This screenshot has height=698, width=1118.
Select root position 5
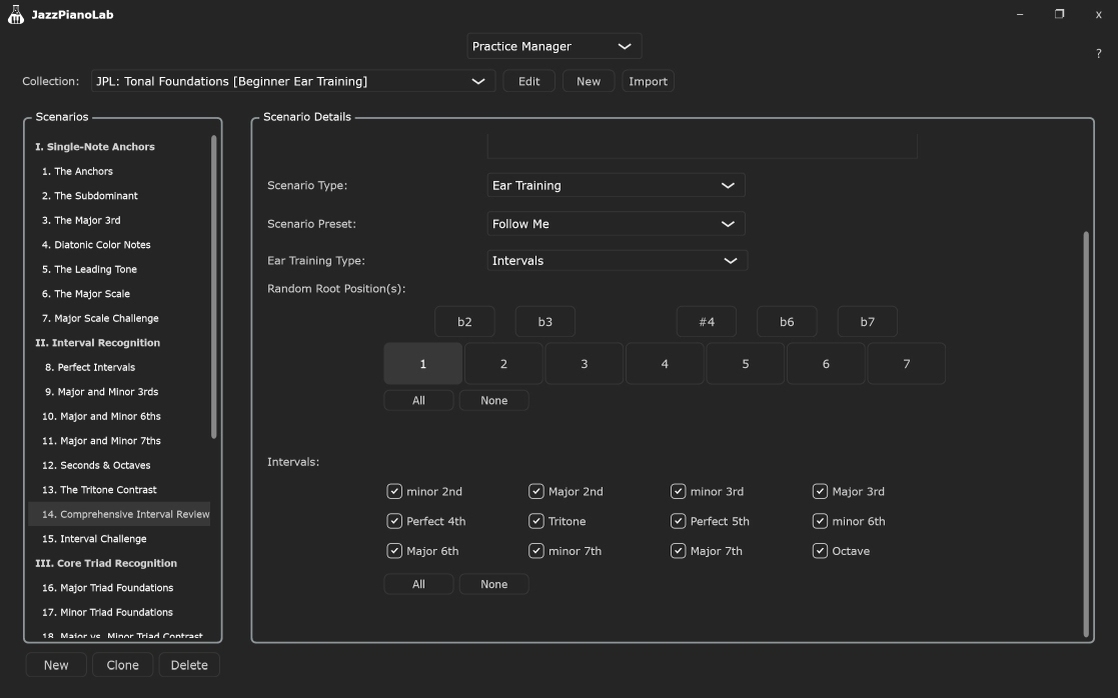(x=745, y=364)
